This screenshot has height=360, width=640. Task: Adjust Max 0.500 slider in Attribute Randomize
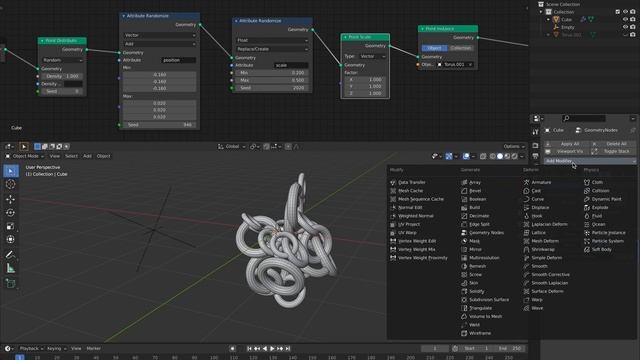[272, 80]
